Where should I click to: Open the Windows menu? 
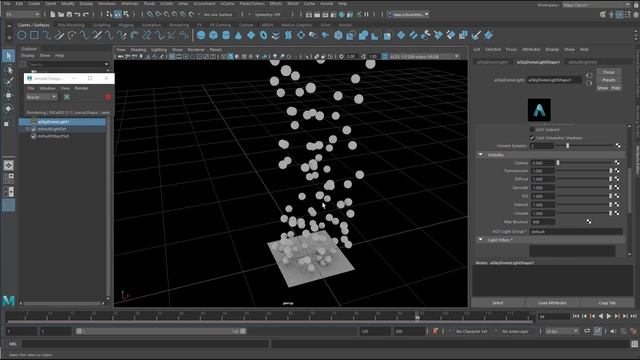coord(107,4)
